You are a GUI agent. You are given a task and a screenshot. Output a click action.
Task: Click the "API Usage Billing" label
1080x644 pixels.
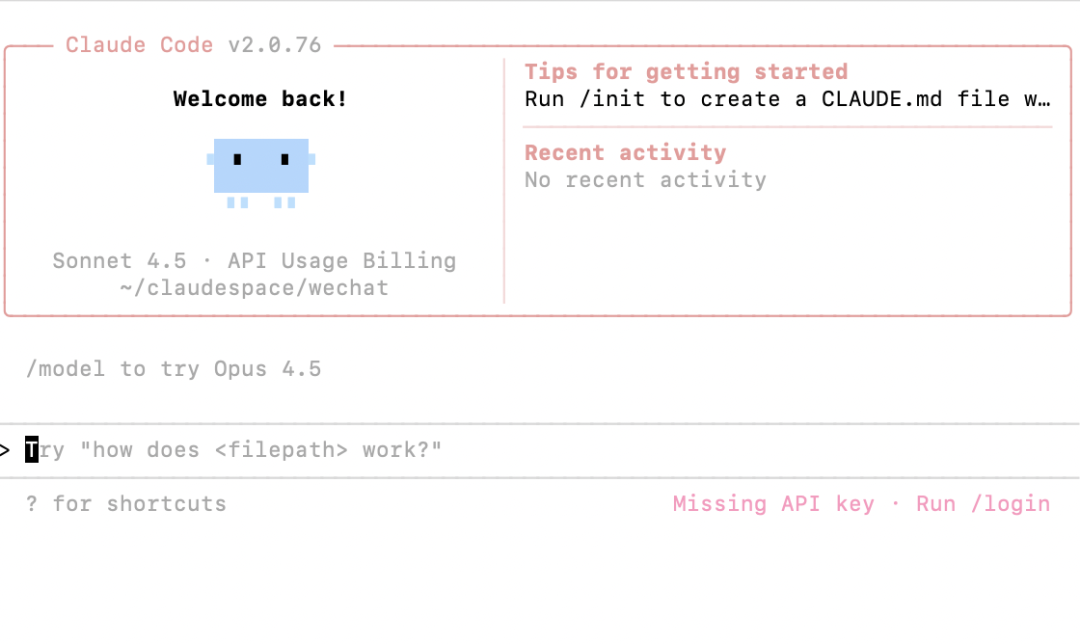(x=341, y=261)
